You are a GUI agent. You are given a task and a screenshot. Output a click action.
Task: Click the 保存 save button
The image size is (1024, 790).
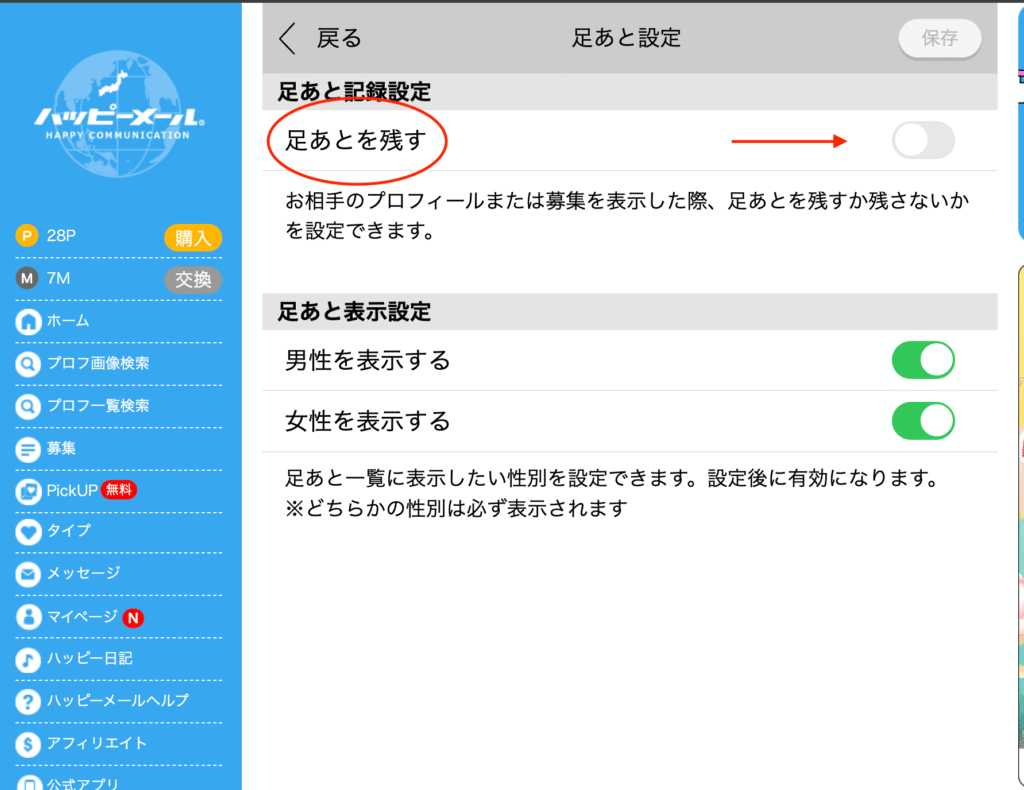click(940, 38)
